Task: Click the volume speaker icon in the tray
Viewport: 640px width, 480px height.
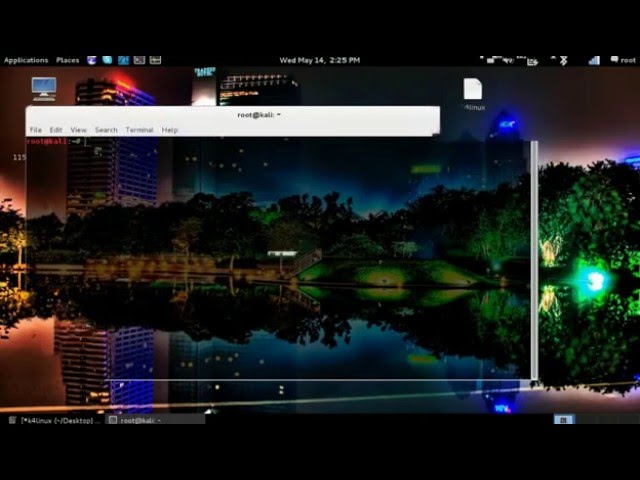Action: pyautogui.click(x=508, y=60)
